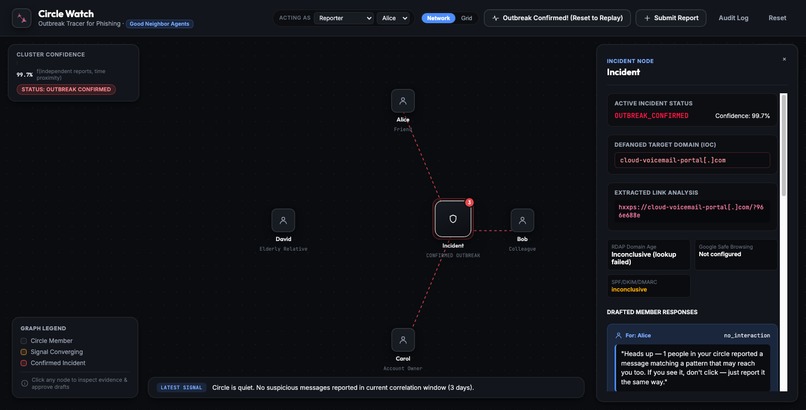The height and width of the screenshot is (410, 806).
Task: Click the Reset link
Action: click(777, 18)
